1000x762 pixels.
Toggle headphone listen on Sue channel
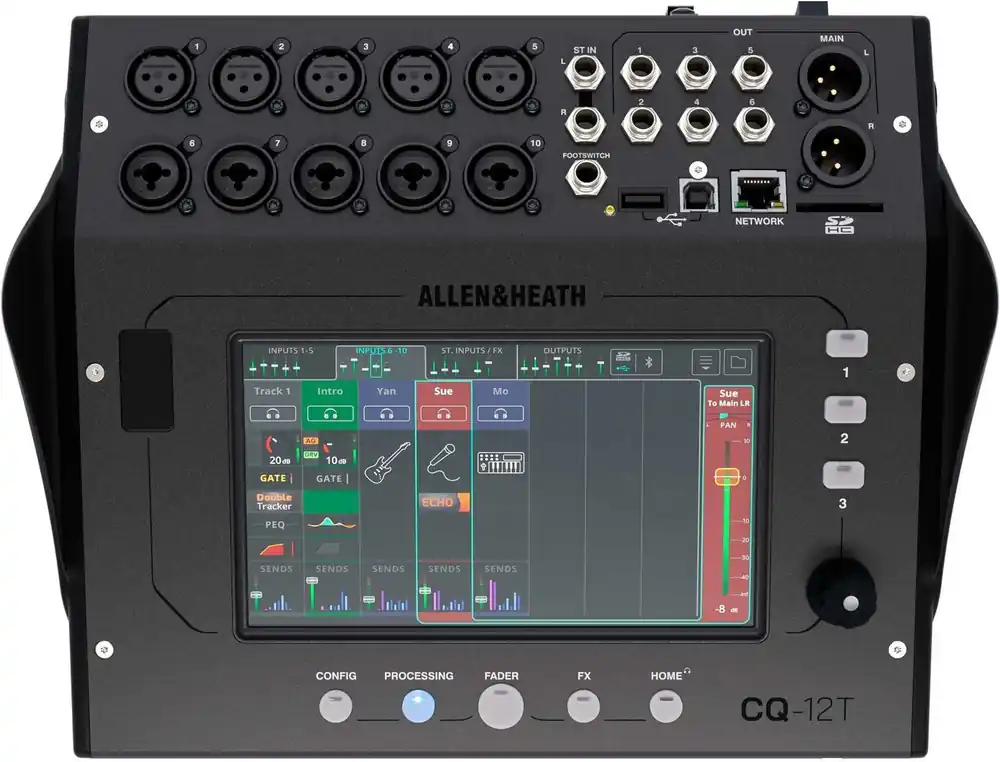coord(443,414)
